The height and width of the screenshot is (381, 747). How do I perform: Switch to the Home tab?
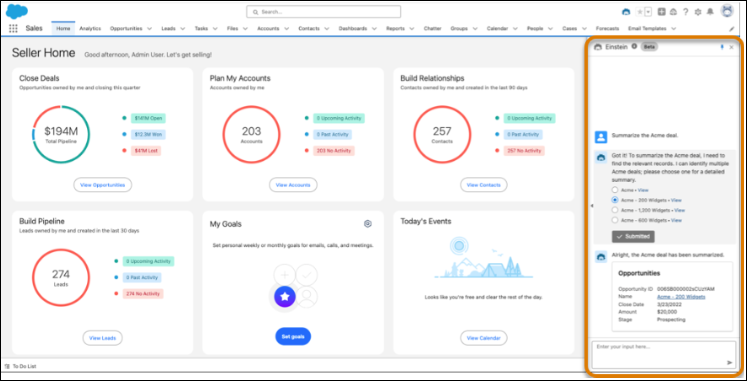coord(63,29)
